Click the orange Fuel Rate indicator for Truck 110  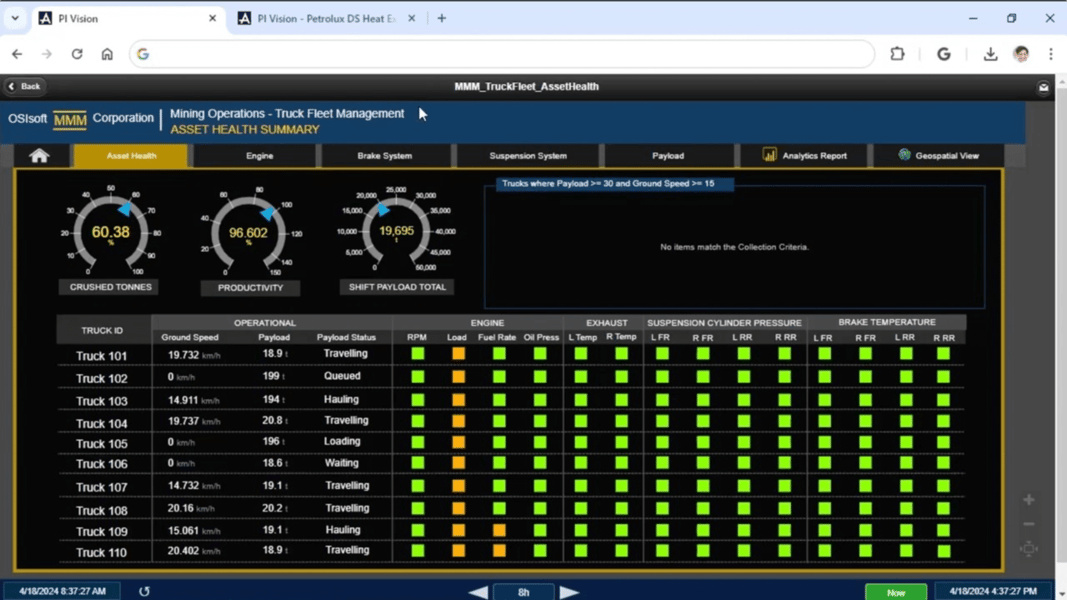[498, 551]
